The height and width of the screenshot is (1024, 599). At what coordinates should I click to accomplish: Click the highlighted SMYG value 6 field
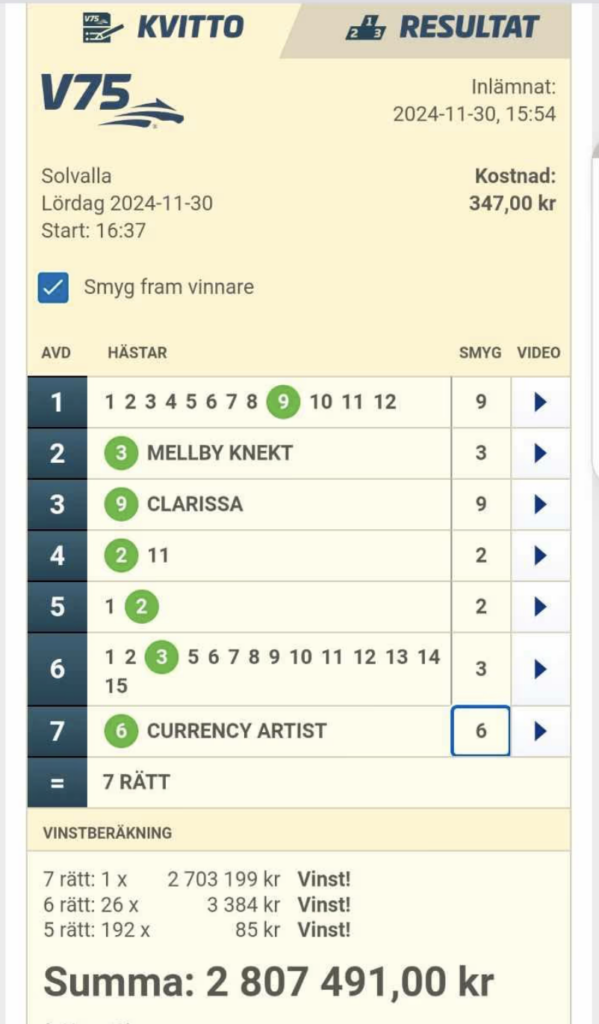[480, 731]
